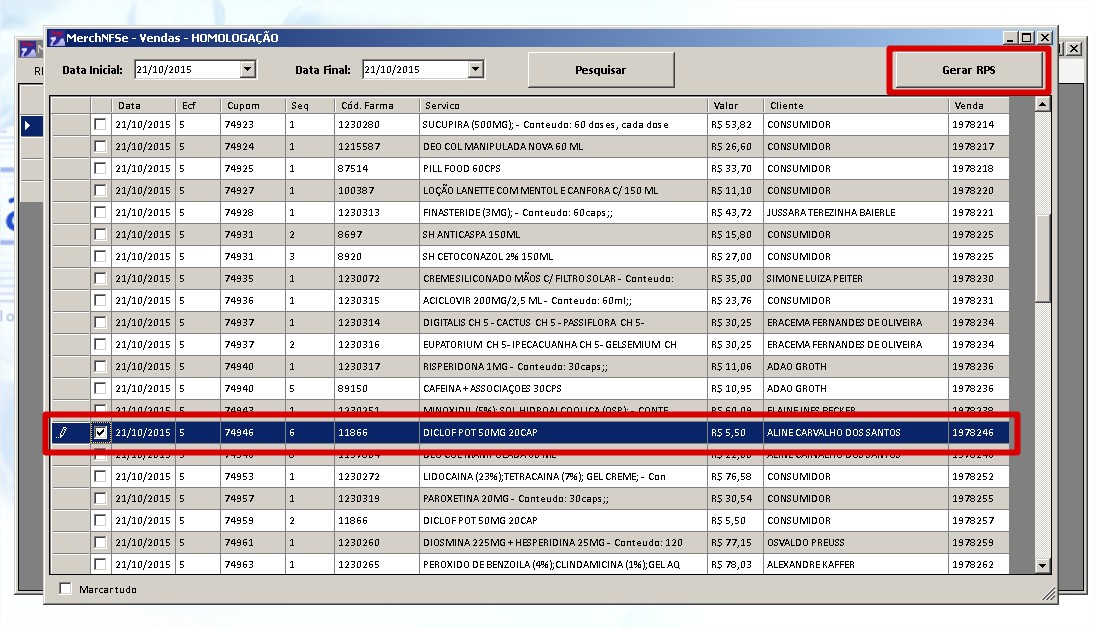Sort by the Valor column header
The width and height of the screenshot is (1095, 628).
point(735,105)
